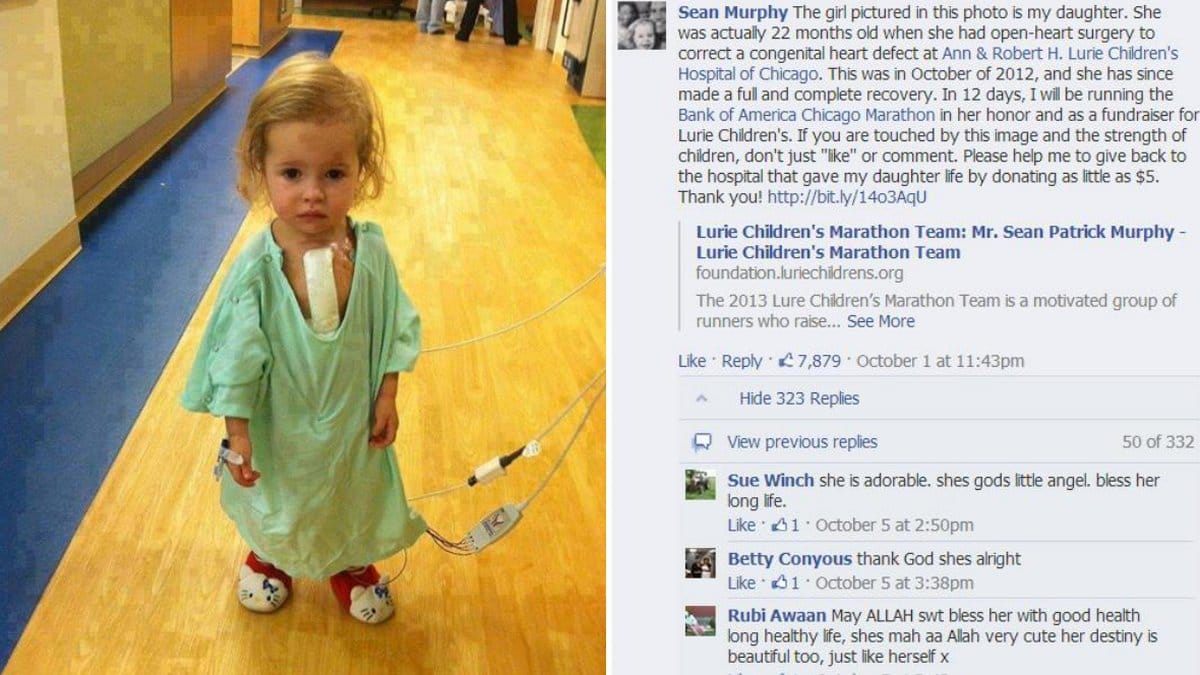The height and width of the screenshot is (675, 1200).
Task: Collapse thread via Hide 323 Replies
Action: tap(799, 398)
